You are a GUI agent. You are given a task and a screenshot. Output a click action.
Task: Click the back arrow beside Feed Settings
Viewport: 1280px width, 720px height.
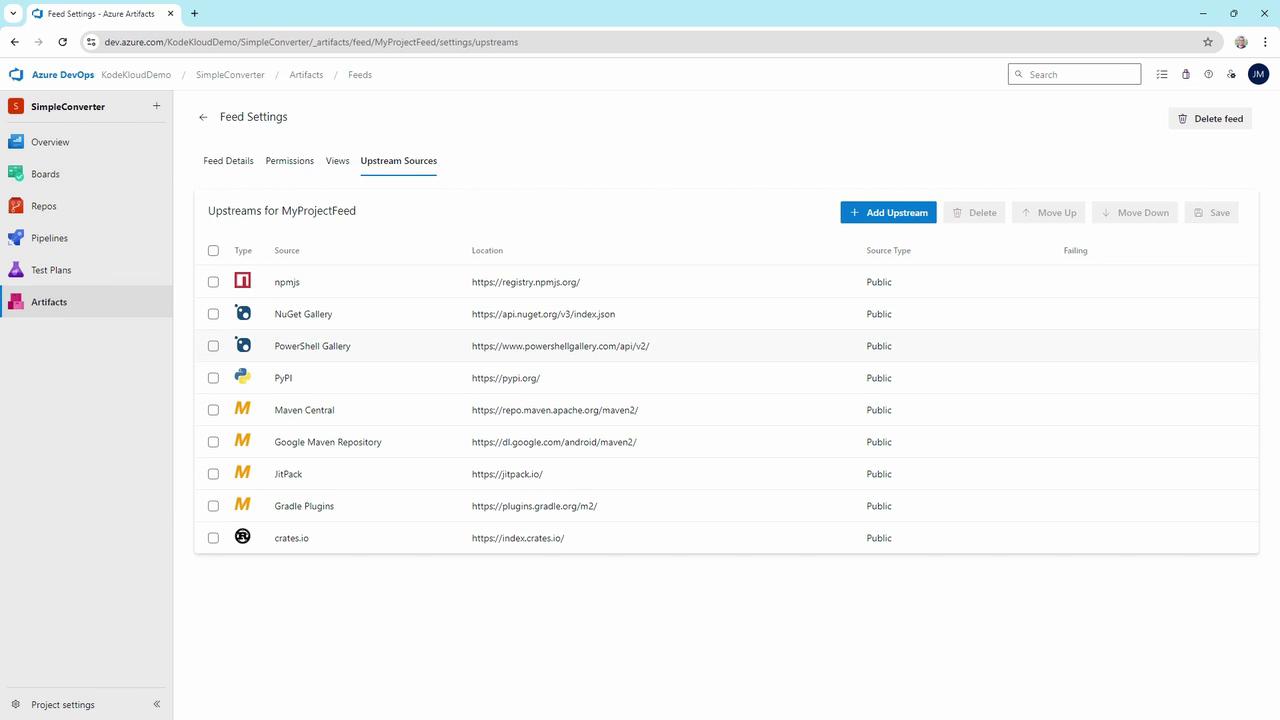(x=203, y=117)
